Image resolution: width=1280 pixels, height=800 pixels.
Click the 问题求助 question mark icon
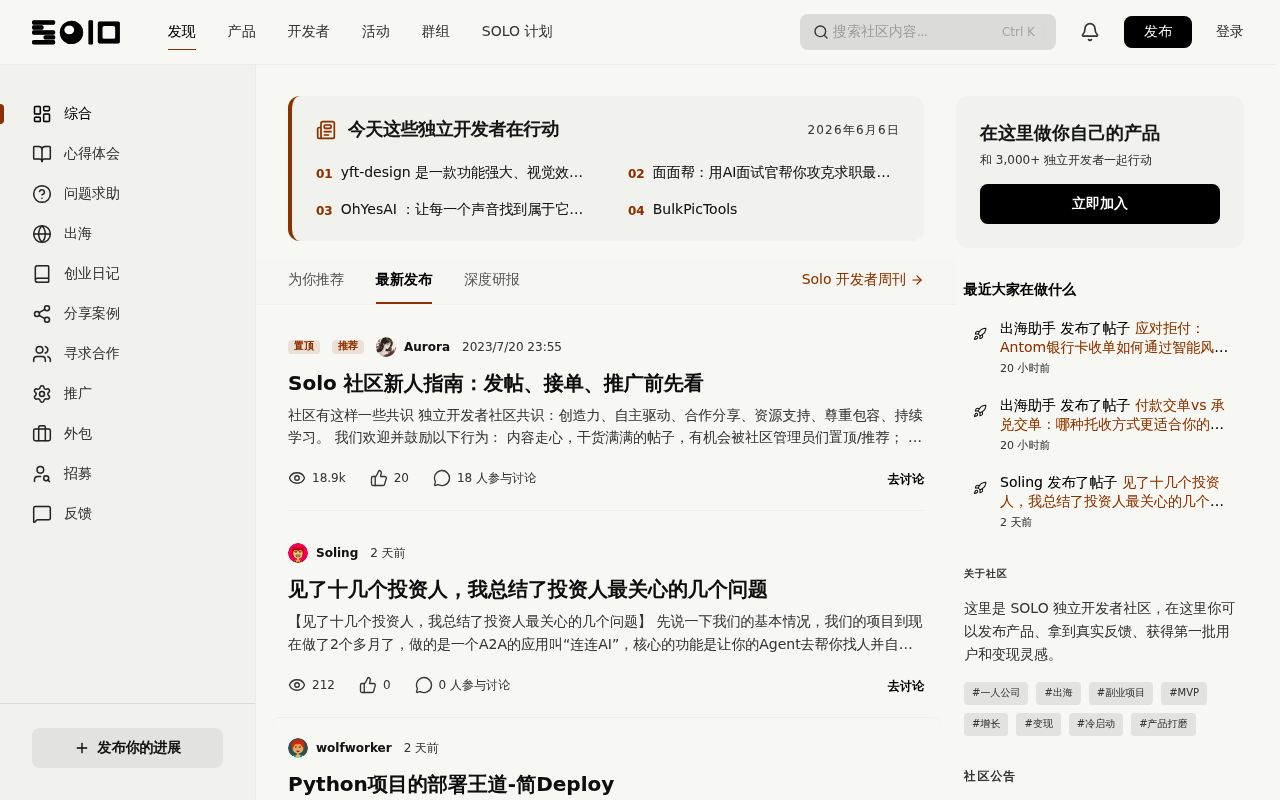pyautogui.click(x=42, y=194)
